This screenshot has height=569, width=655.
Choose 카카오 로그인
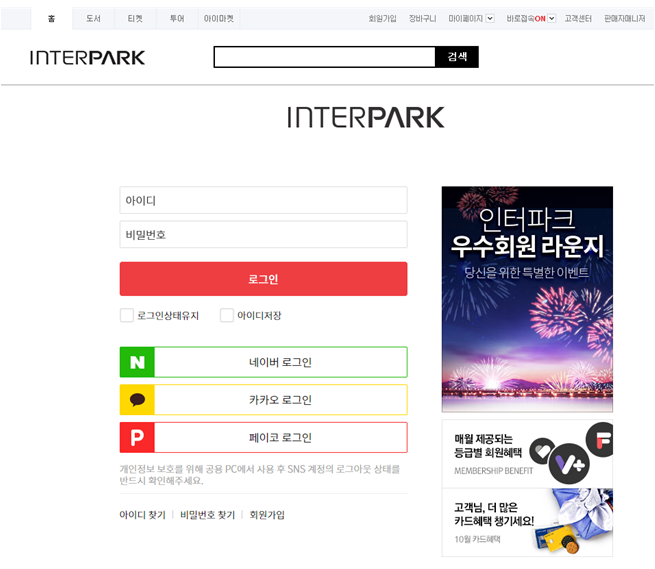[263, 400]
